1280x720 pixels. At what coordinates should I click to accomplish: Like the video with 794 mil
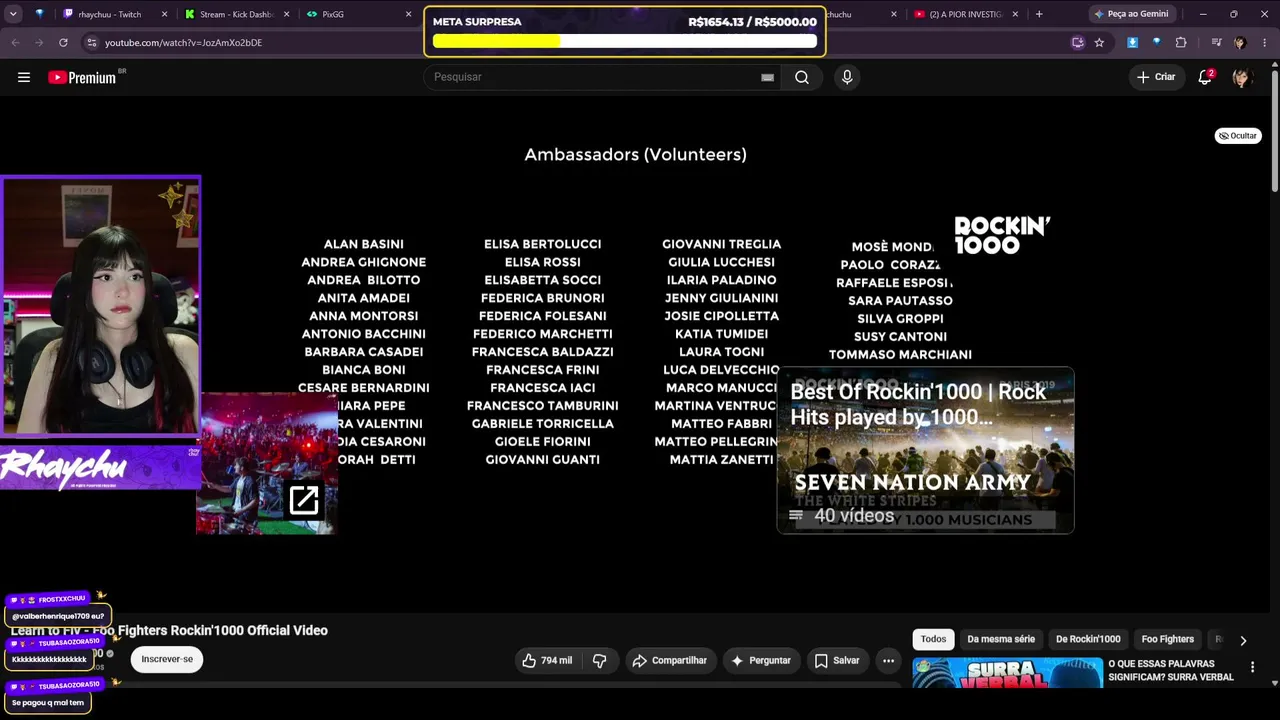[546, 660]
